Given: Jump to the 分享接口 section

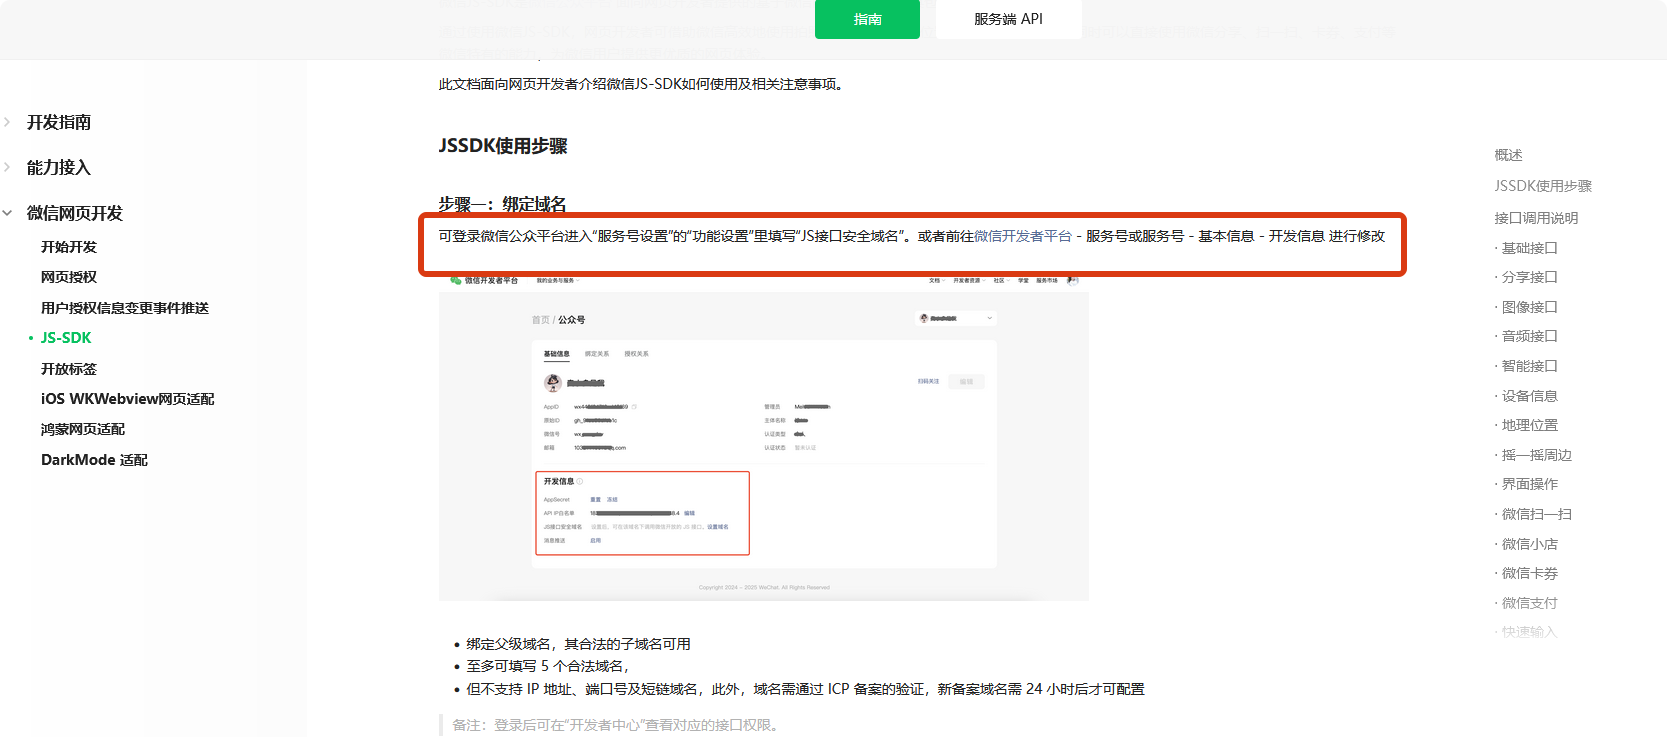Looking at the screenshot, I should tap(1530, 277).
